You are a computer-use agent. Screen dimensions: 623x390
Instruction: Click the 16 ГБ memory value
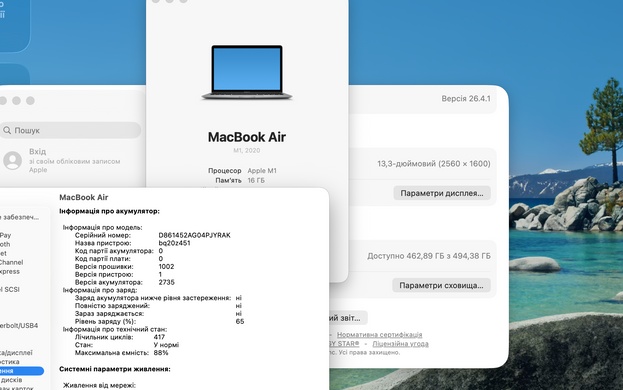(256, 180)
